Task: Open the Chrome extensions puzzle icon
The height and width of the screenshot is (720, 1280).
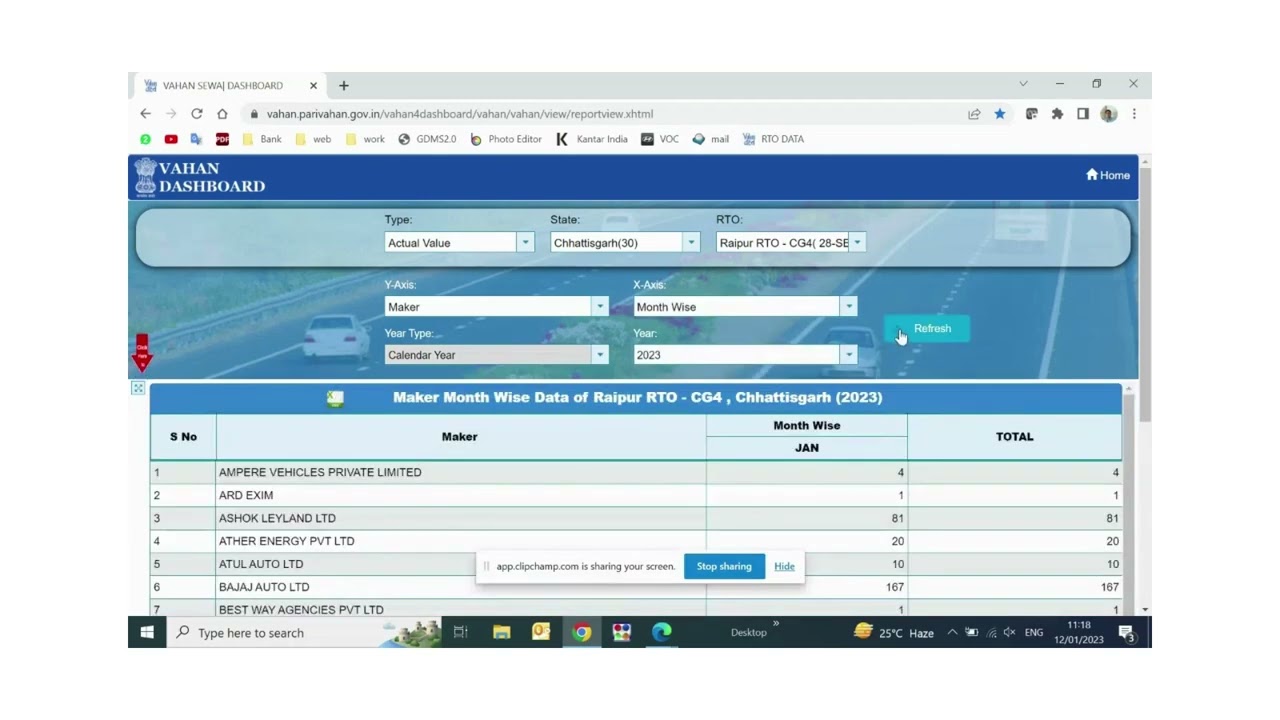Action: tap(1057, 114)
